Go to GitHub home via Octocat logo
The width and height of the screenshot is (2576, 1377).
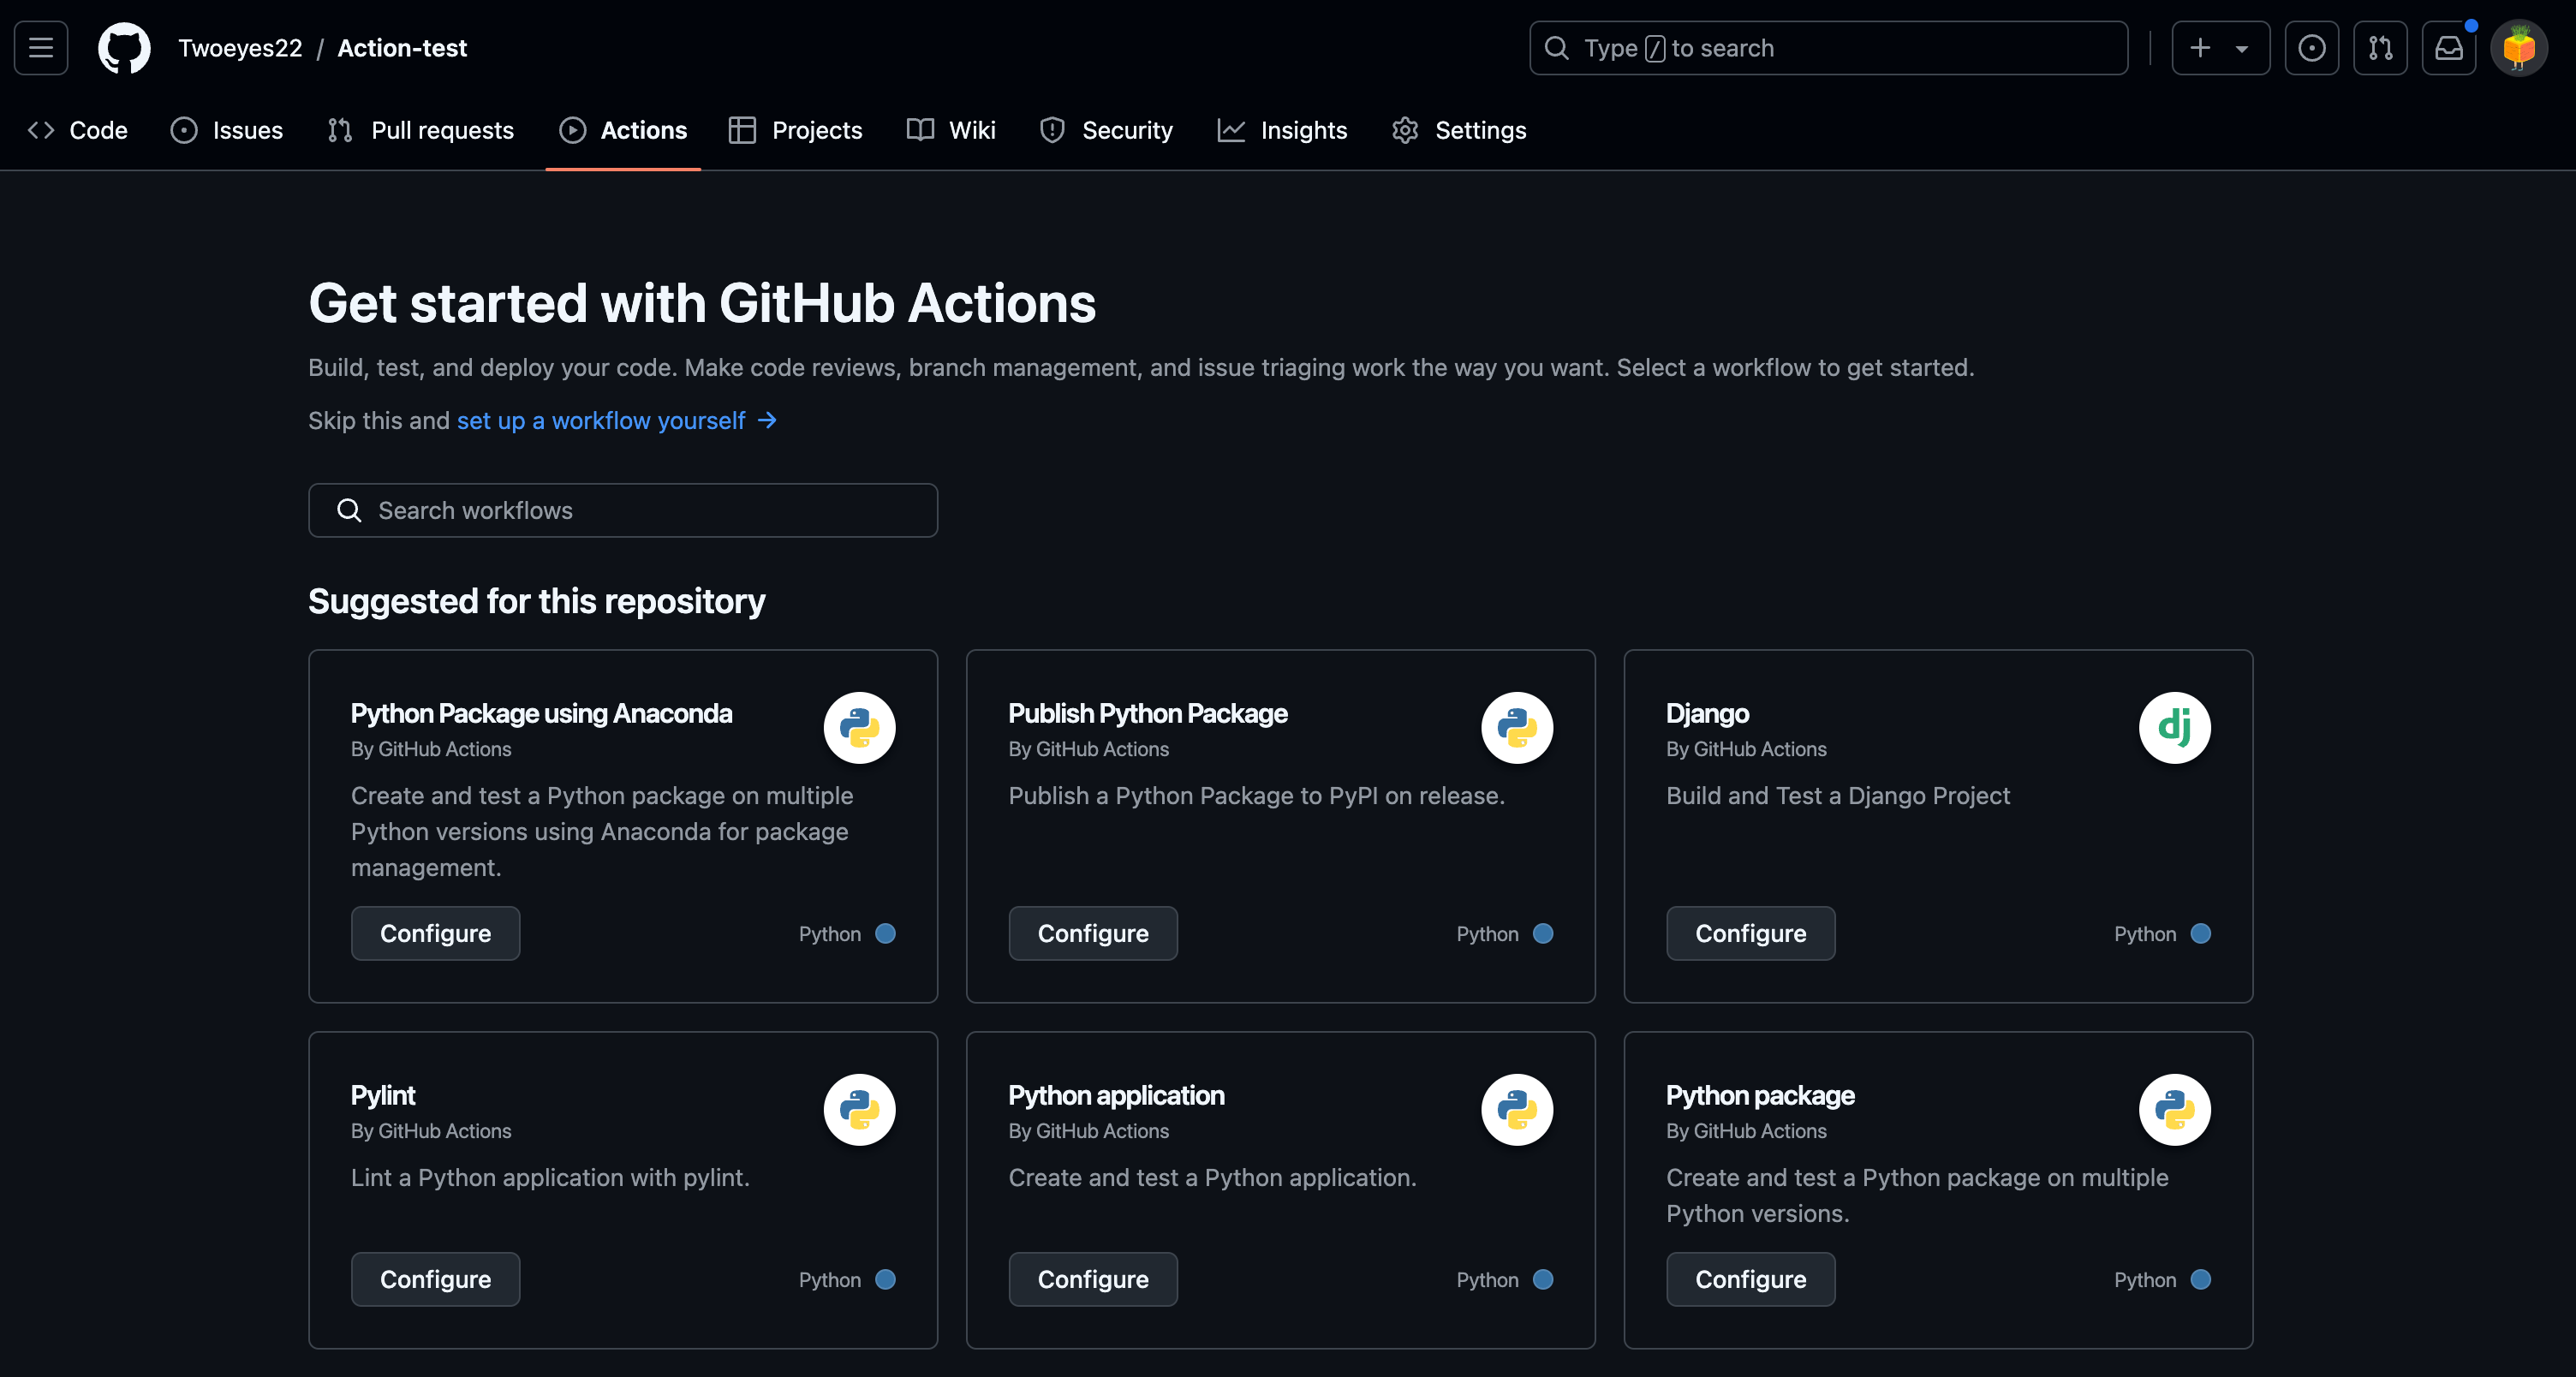(x=124, y=48)
